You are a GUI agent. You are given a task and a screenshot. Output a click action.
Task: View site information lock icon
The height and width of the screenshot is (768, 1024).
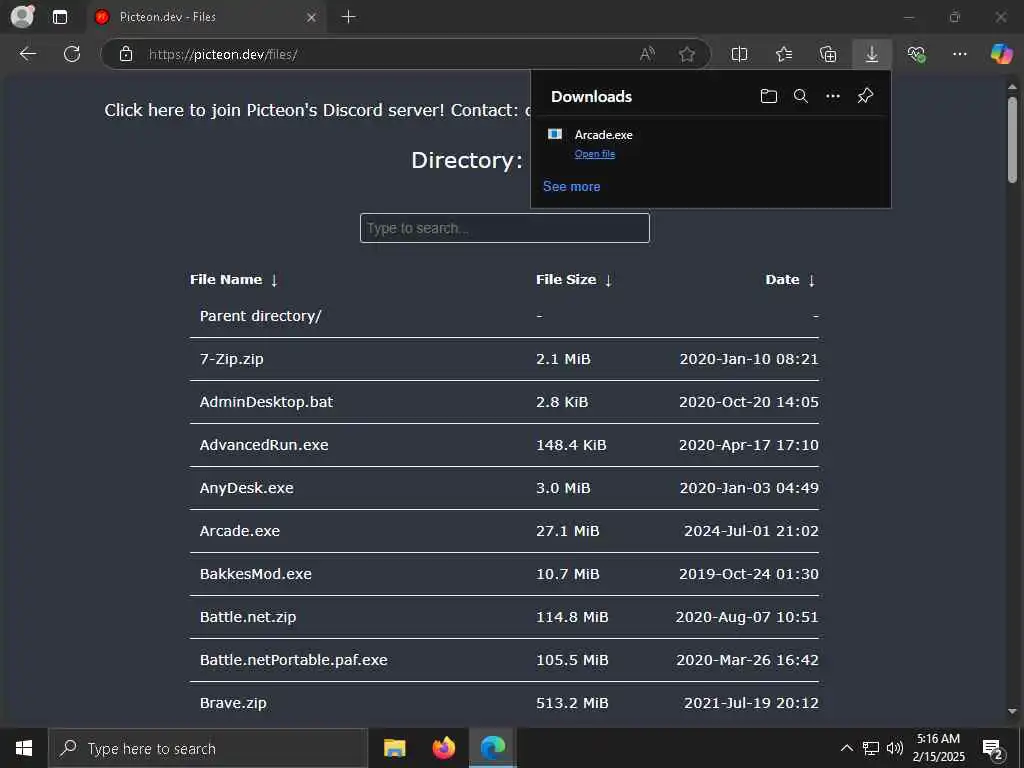click(x=126, y=54)
